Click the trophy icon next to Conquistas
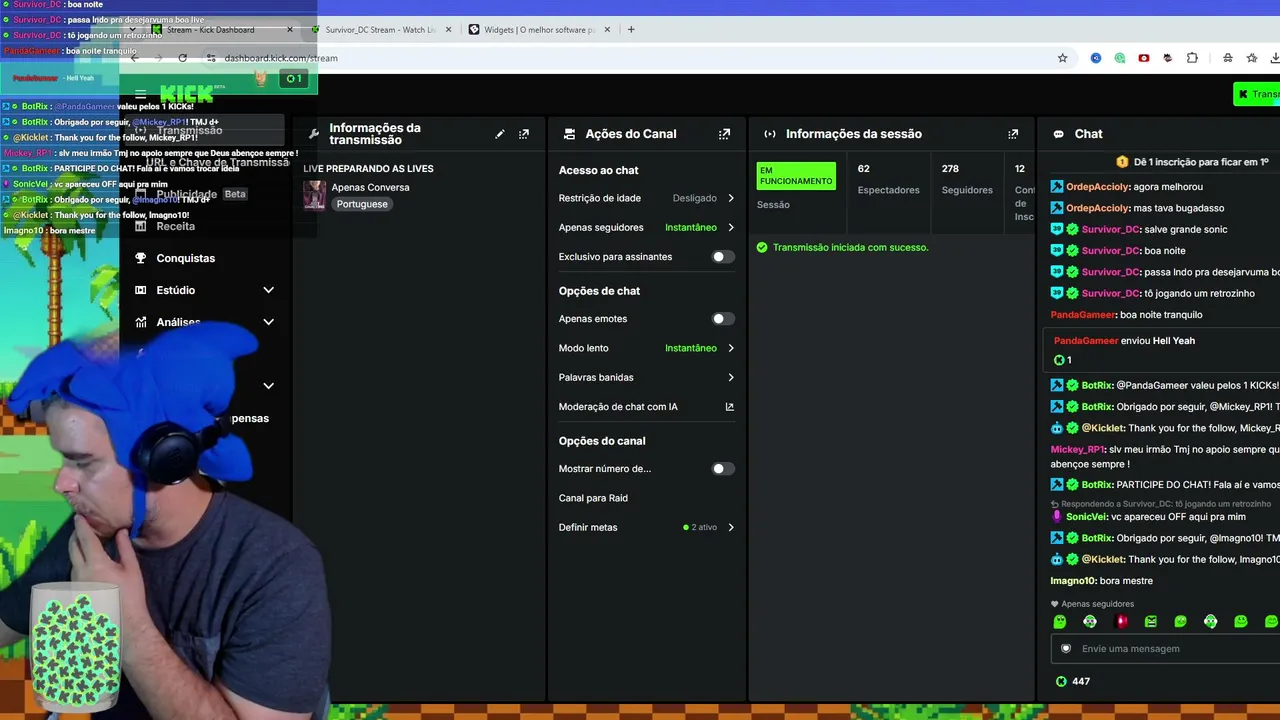1280x720 pixels. click(141, 258)
